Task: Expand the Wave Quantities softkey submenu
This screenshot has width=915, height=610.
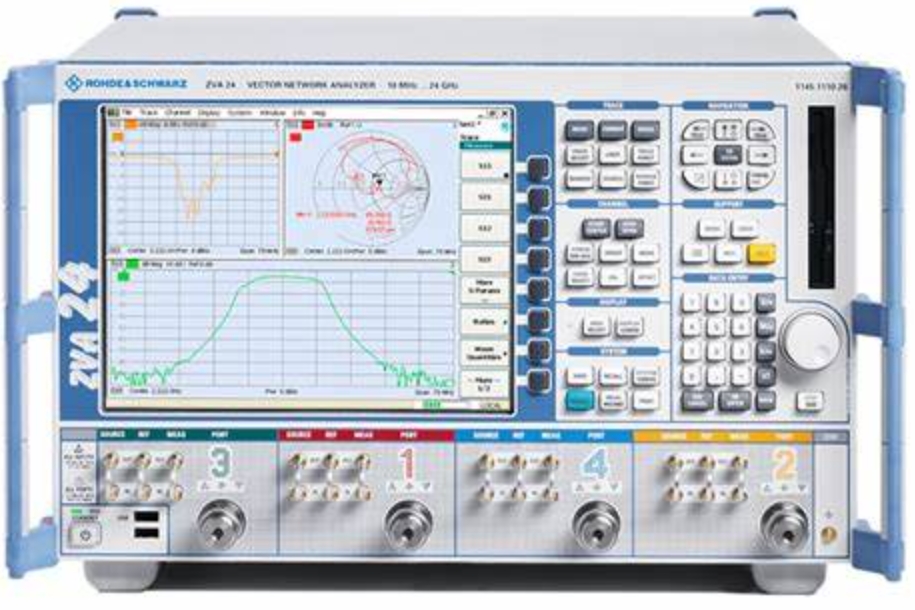Action: (x=484, y=353)
